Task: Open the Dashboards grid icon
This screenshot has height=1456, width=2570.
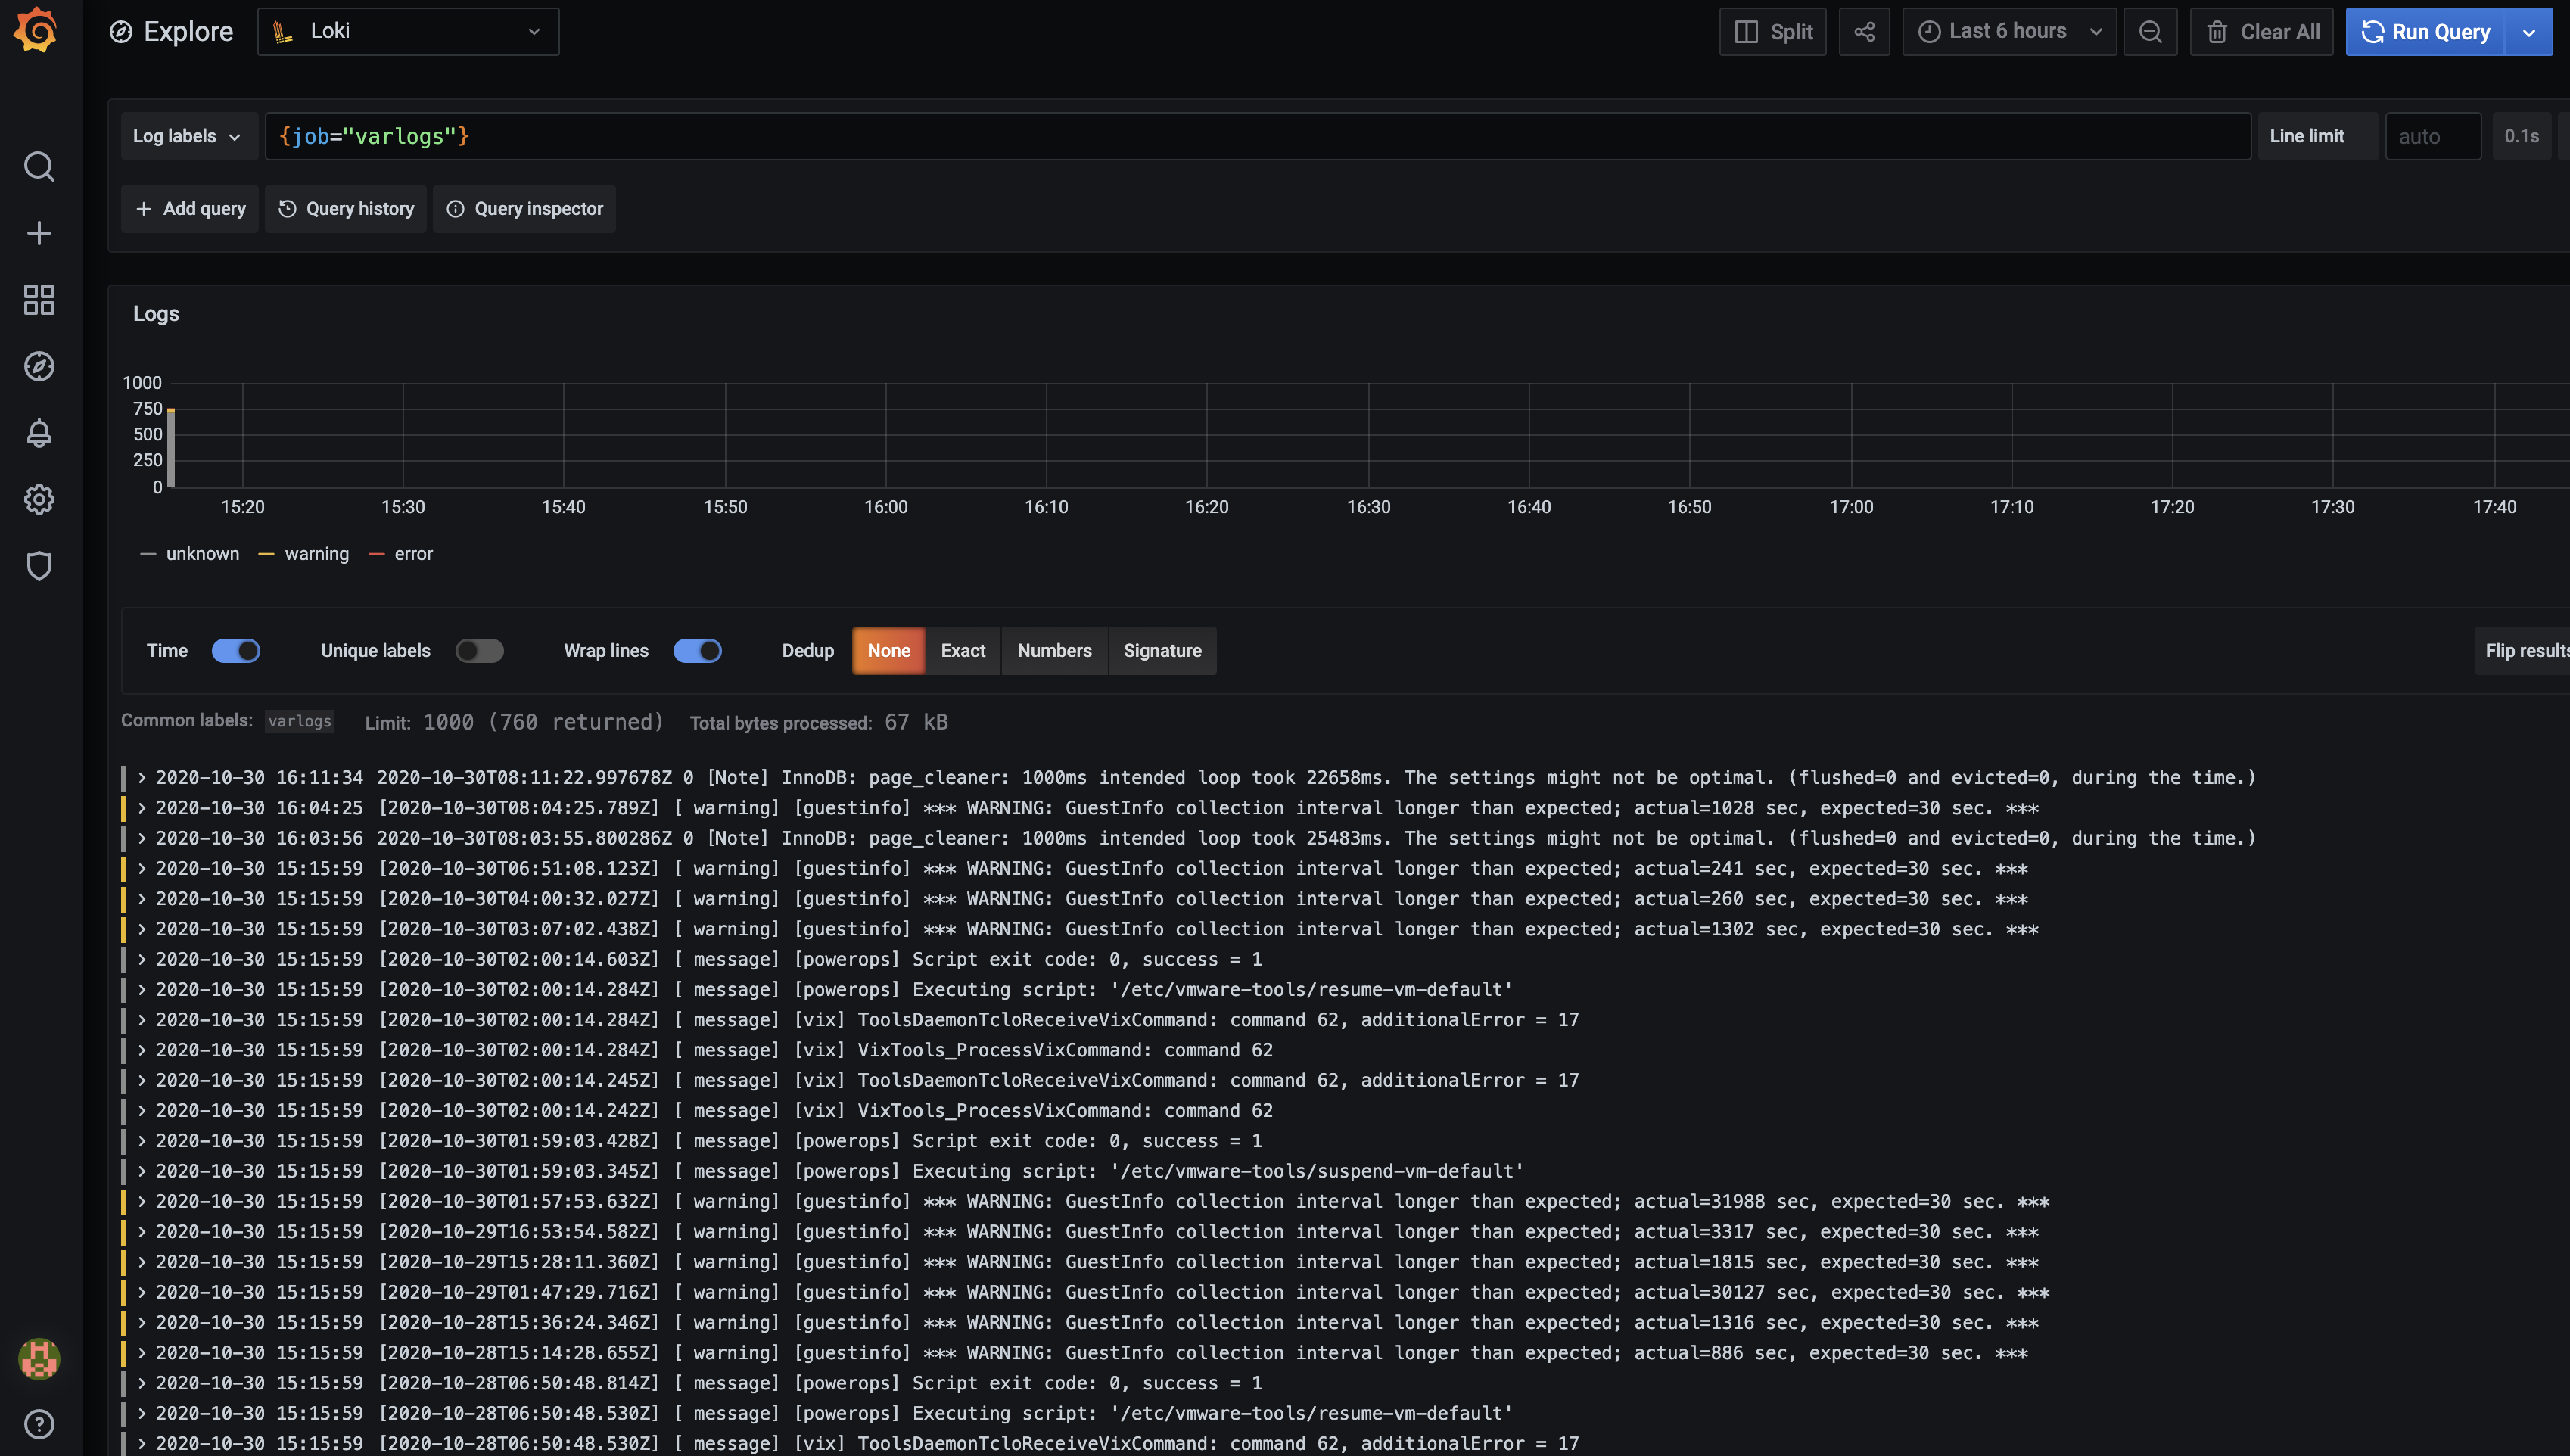Action: [x=39, y=299]
